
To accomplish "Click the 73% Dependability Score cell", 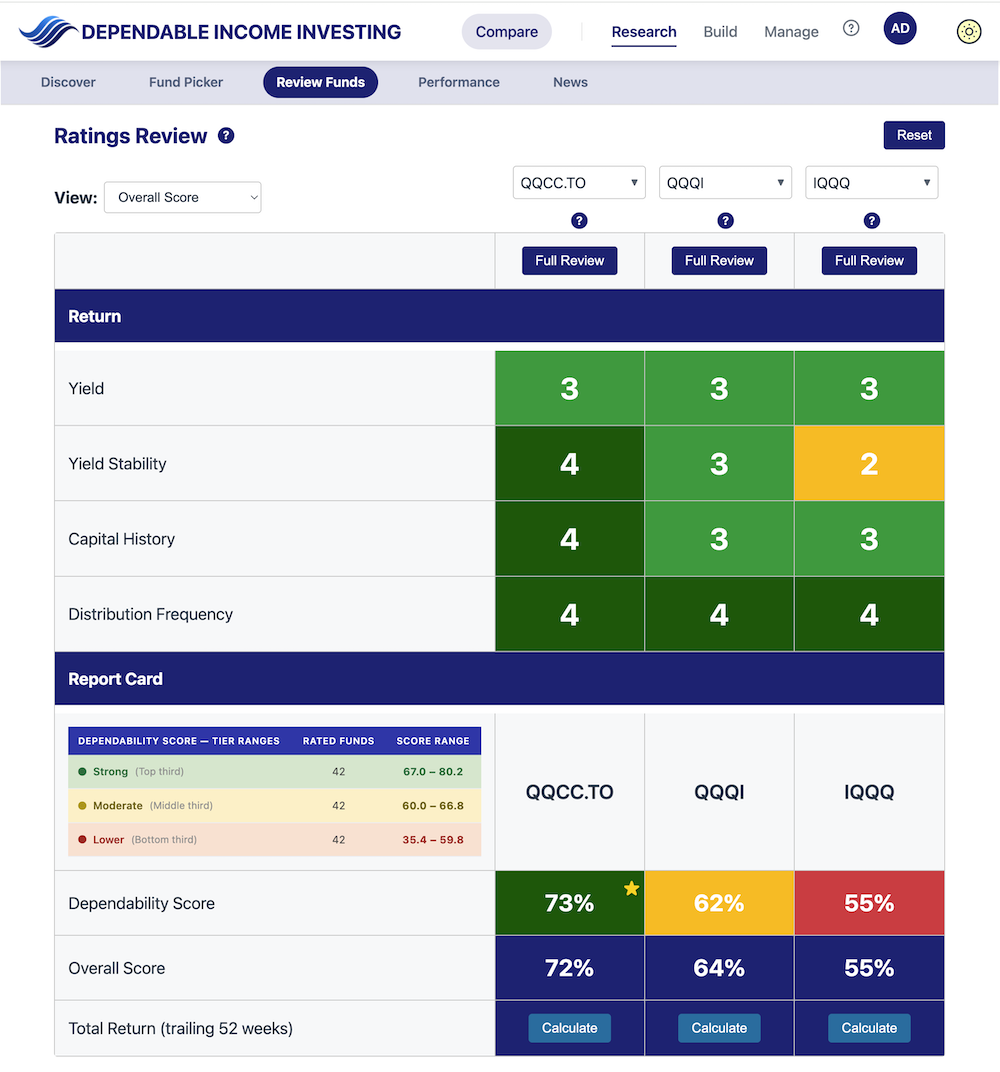I will (x=569, y=903).
